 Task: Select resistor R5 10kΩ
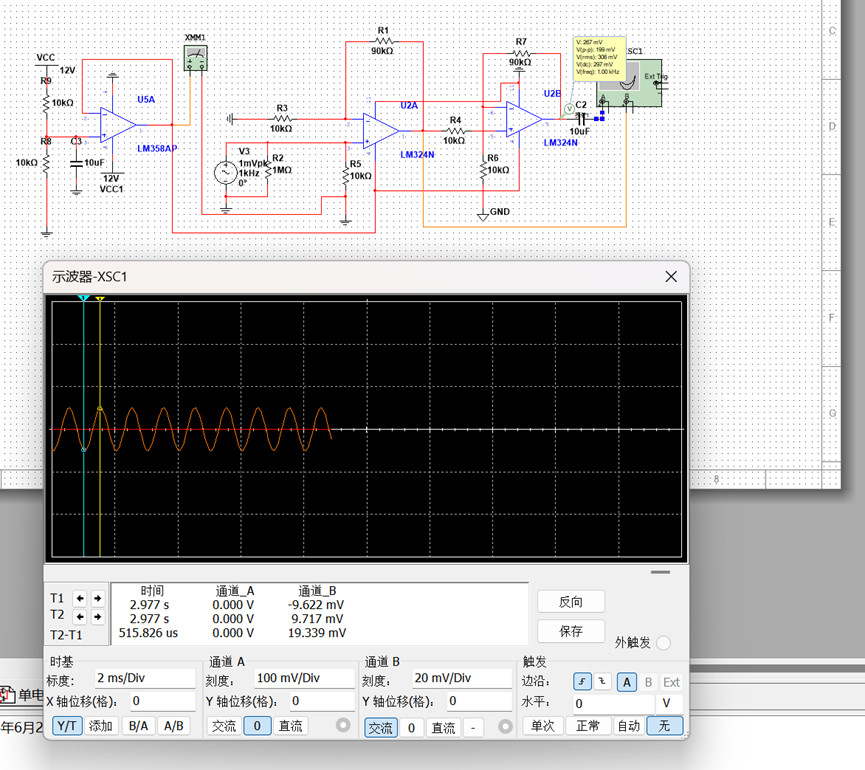click(x=346, y=175)
